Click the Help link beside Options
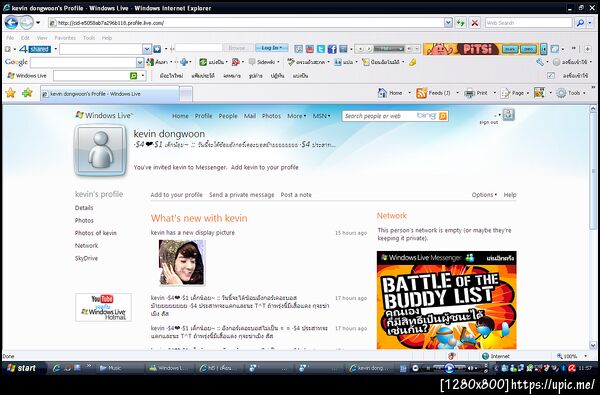Image resolution: width=600 pixels, height=395 pixels. coord(510,194)
